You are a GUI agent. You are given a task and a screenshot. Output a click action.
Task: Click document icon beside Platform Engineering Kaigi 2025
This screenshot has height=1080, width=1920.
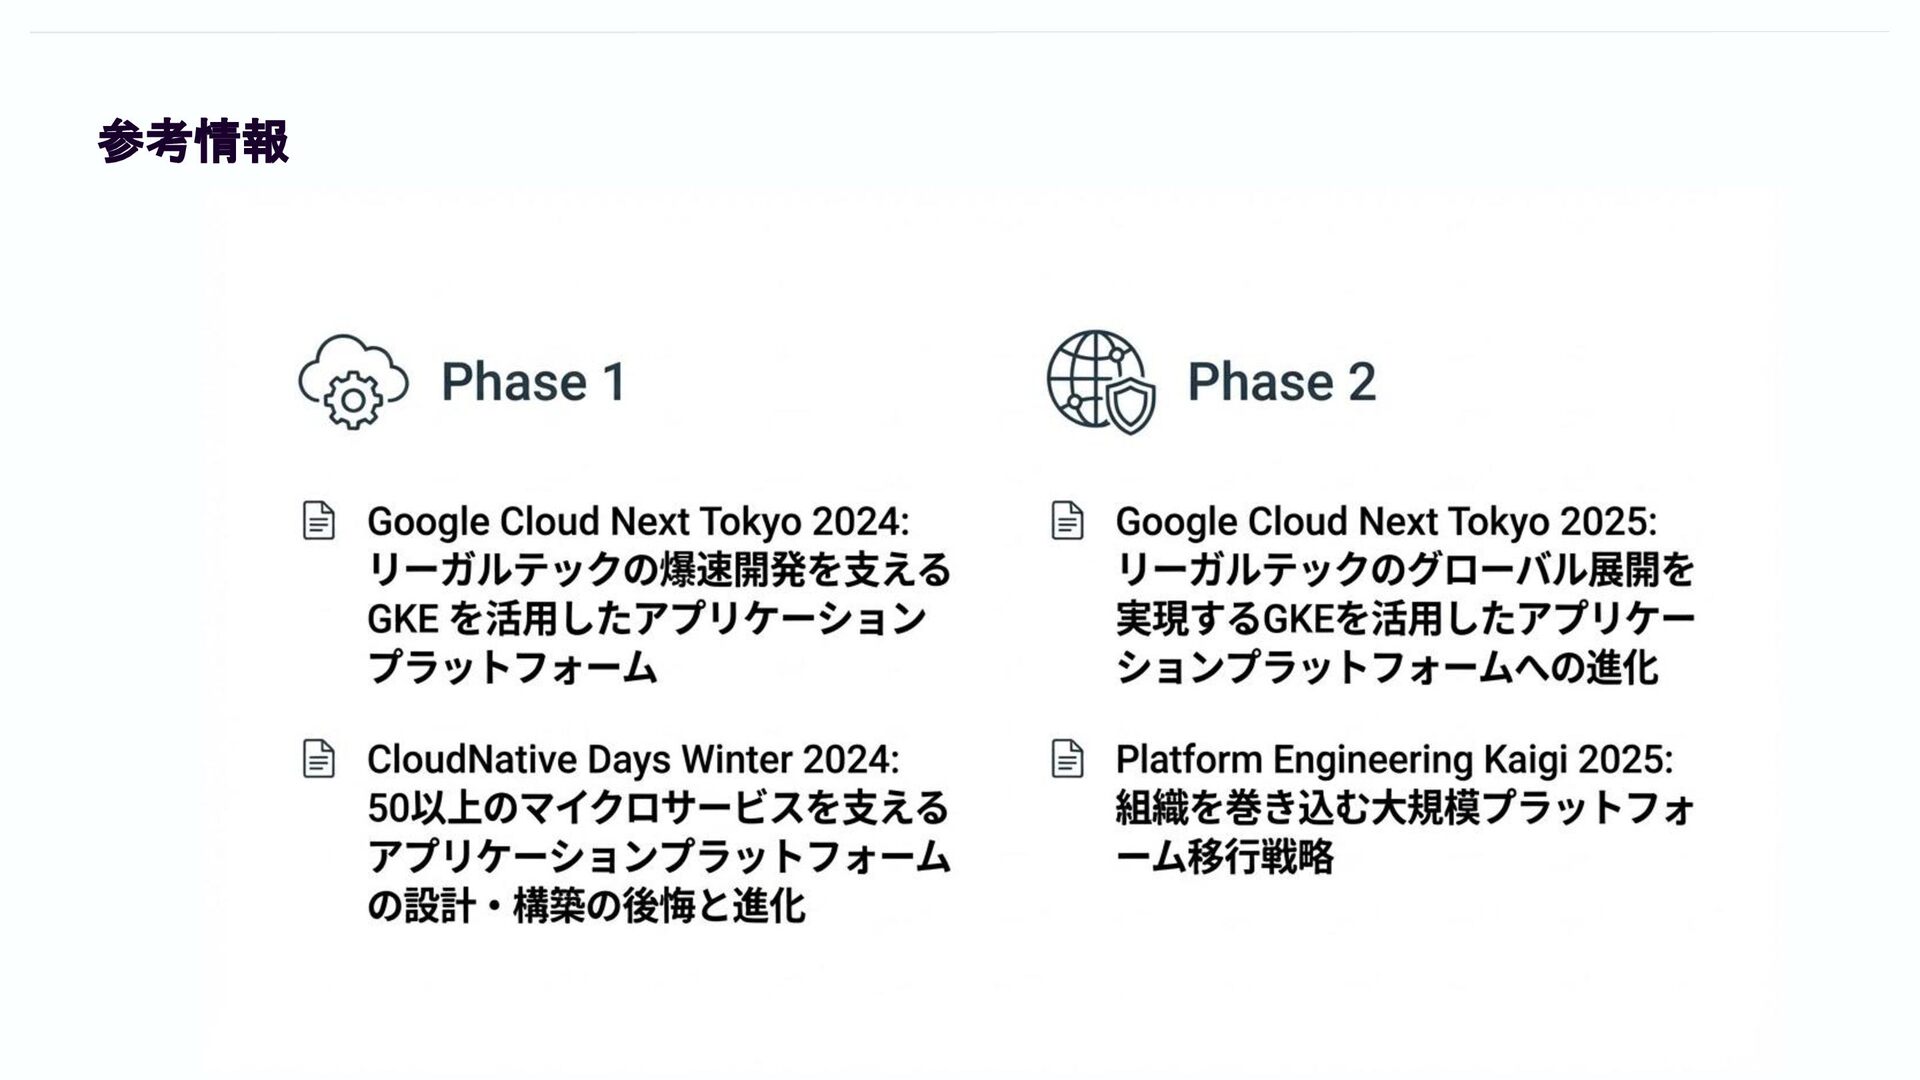tap(1067, 759)
